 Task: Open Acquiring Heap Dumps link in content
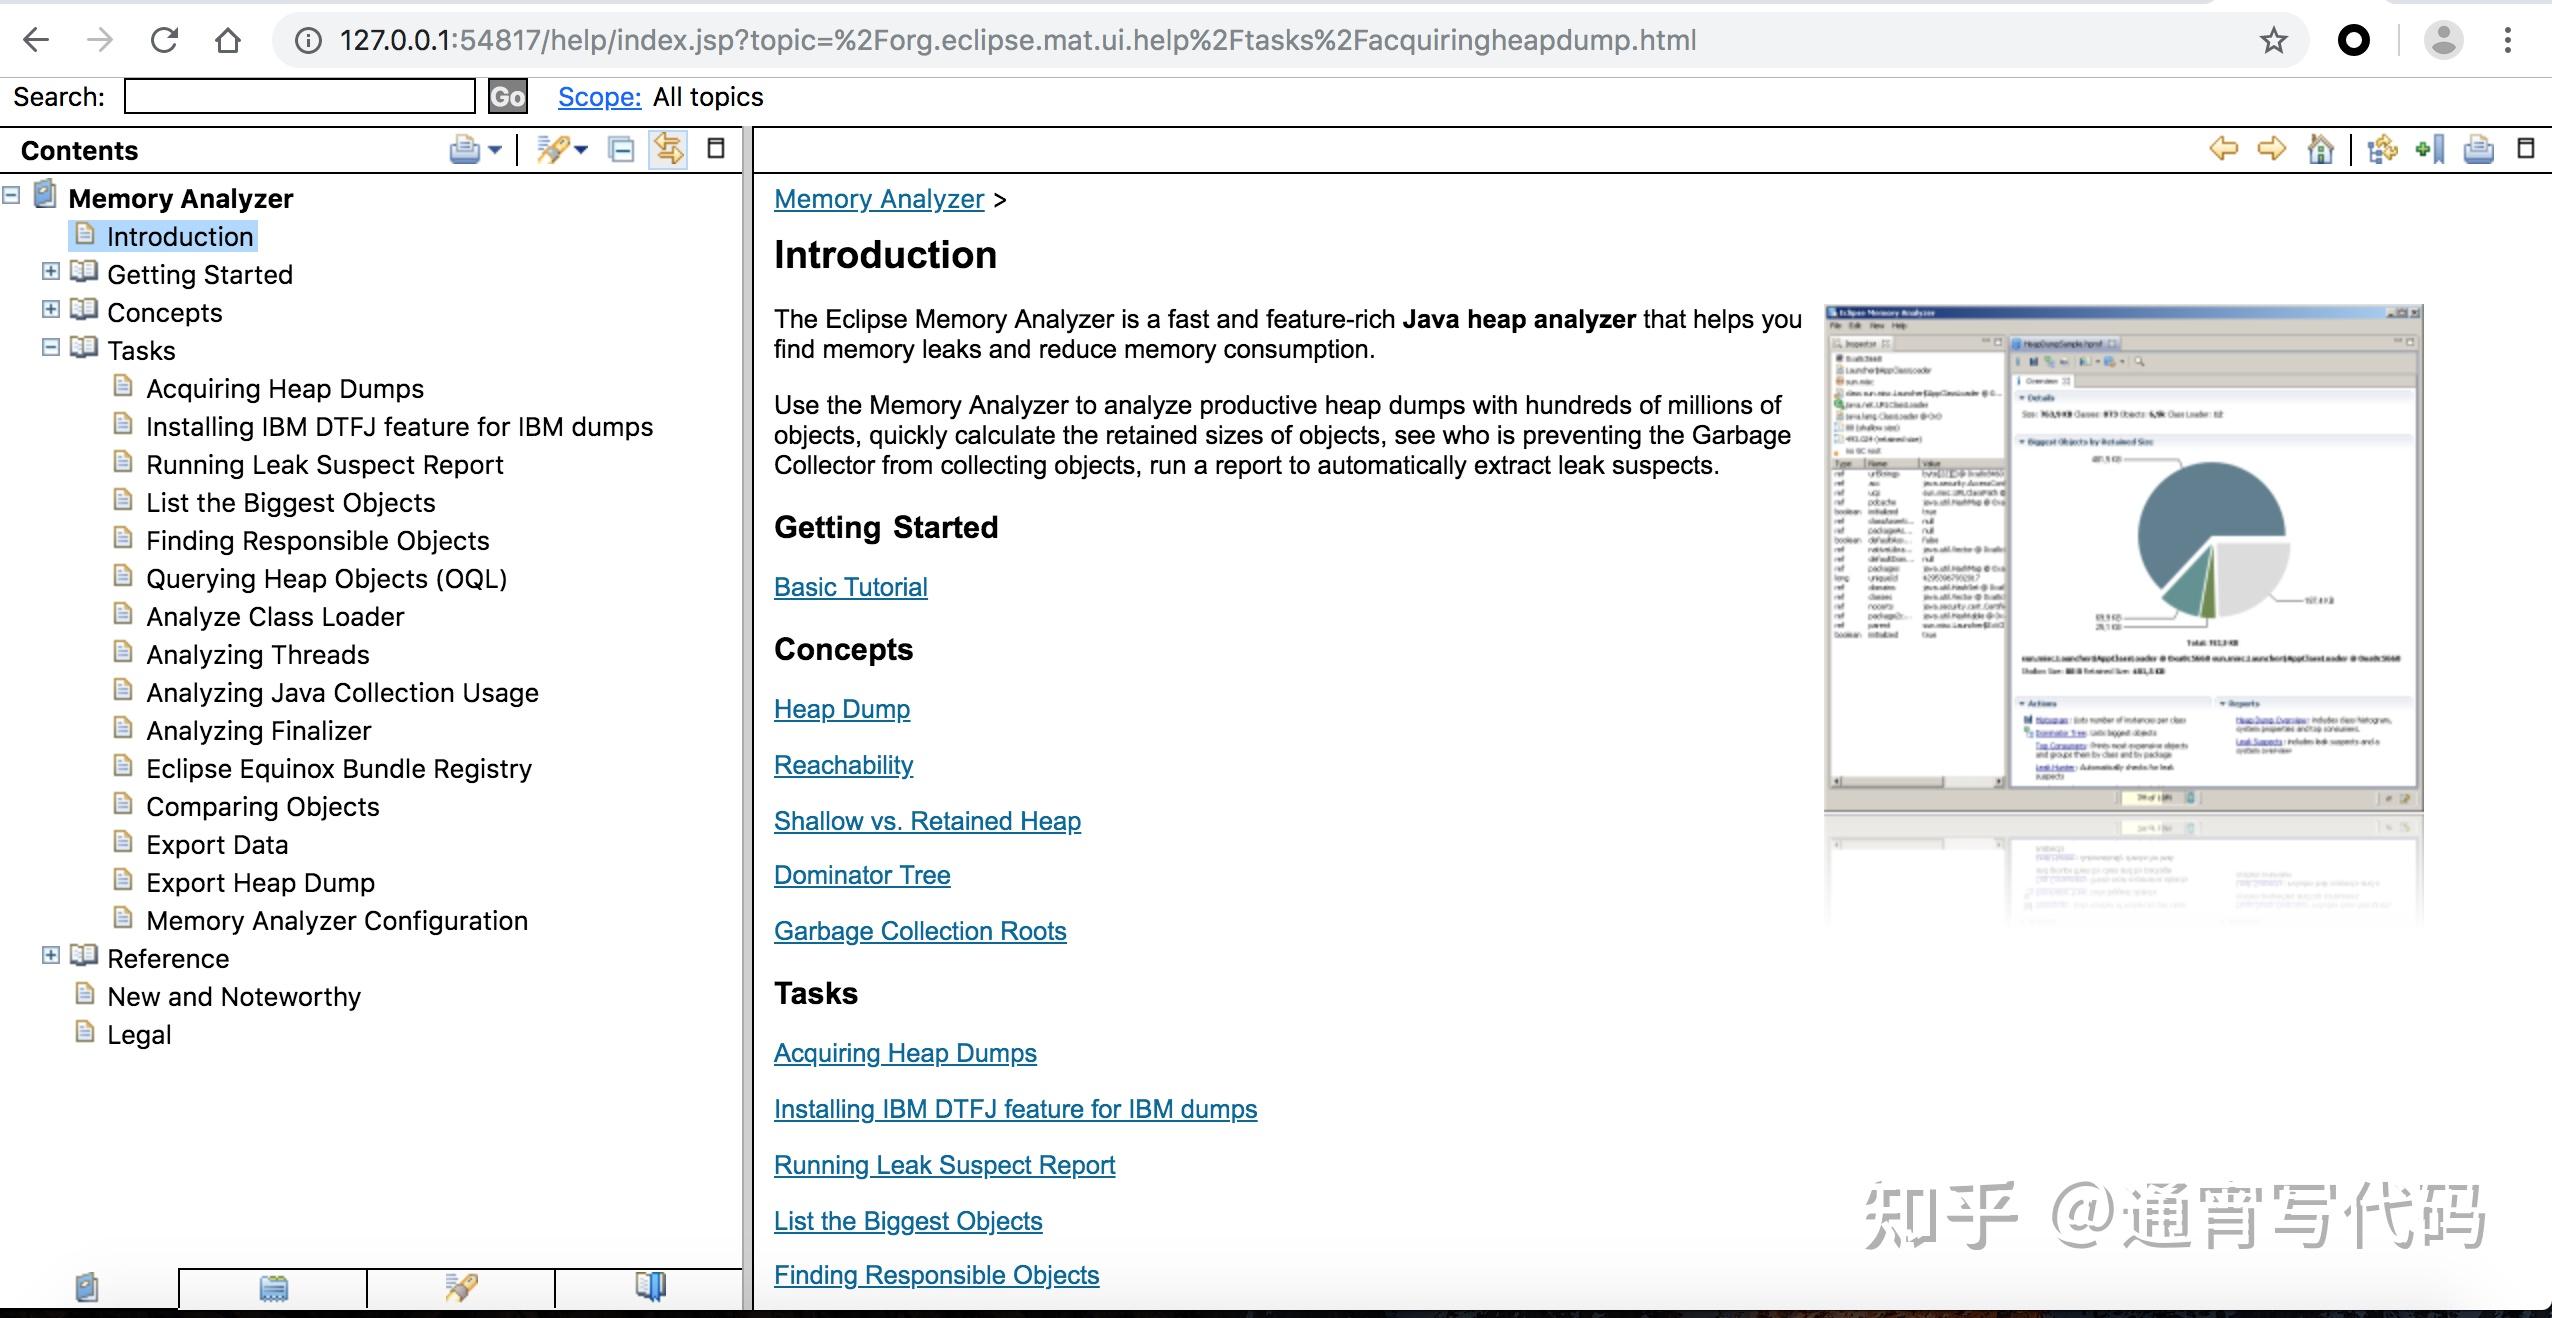click(x=905, y=1053)
